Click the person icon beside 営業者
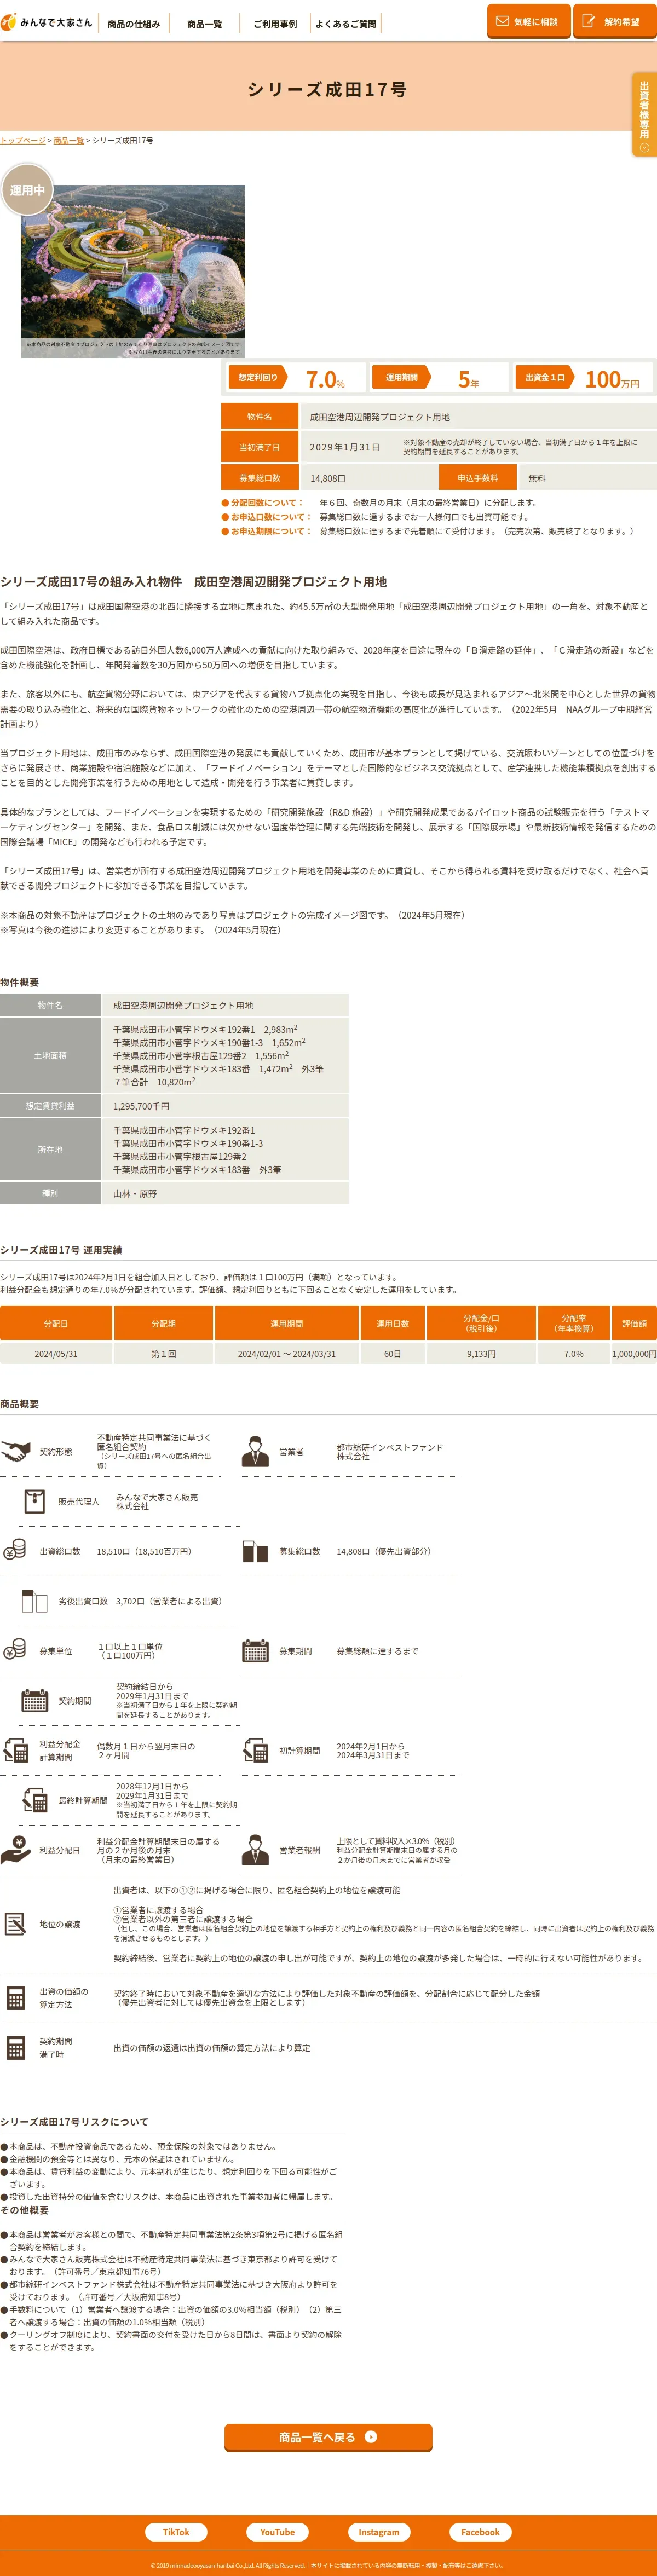 (255, 1451)
